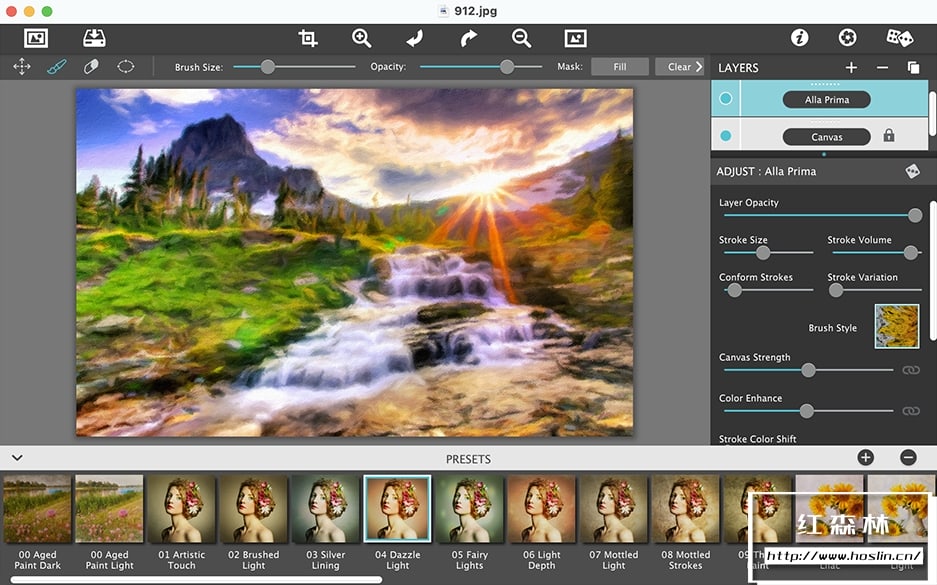Click the Layer Opacity slider handle
The width and height of the screenshot is (937, 585).
click(914, 215)
